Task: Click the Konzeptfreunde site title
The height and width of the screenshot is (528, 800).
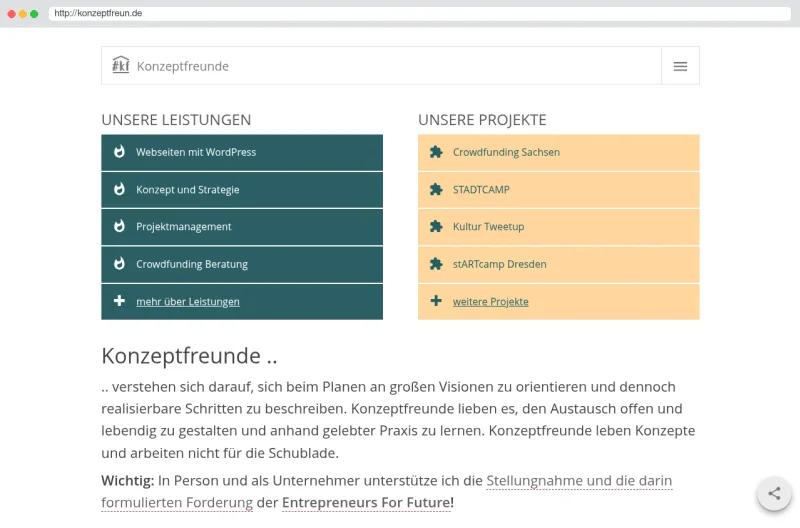Action: (183, 66)
